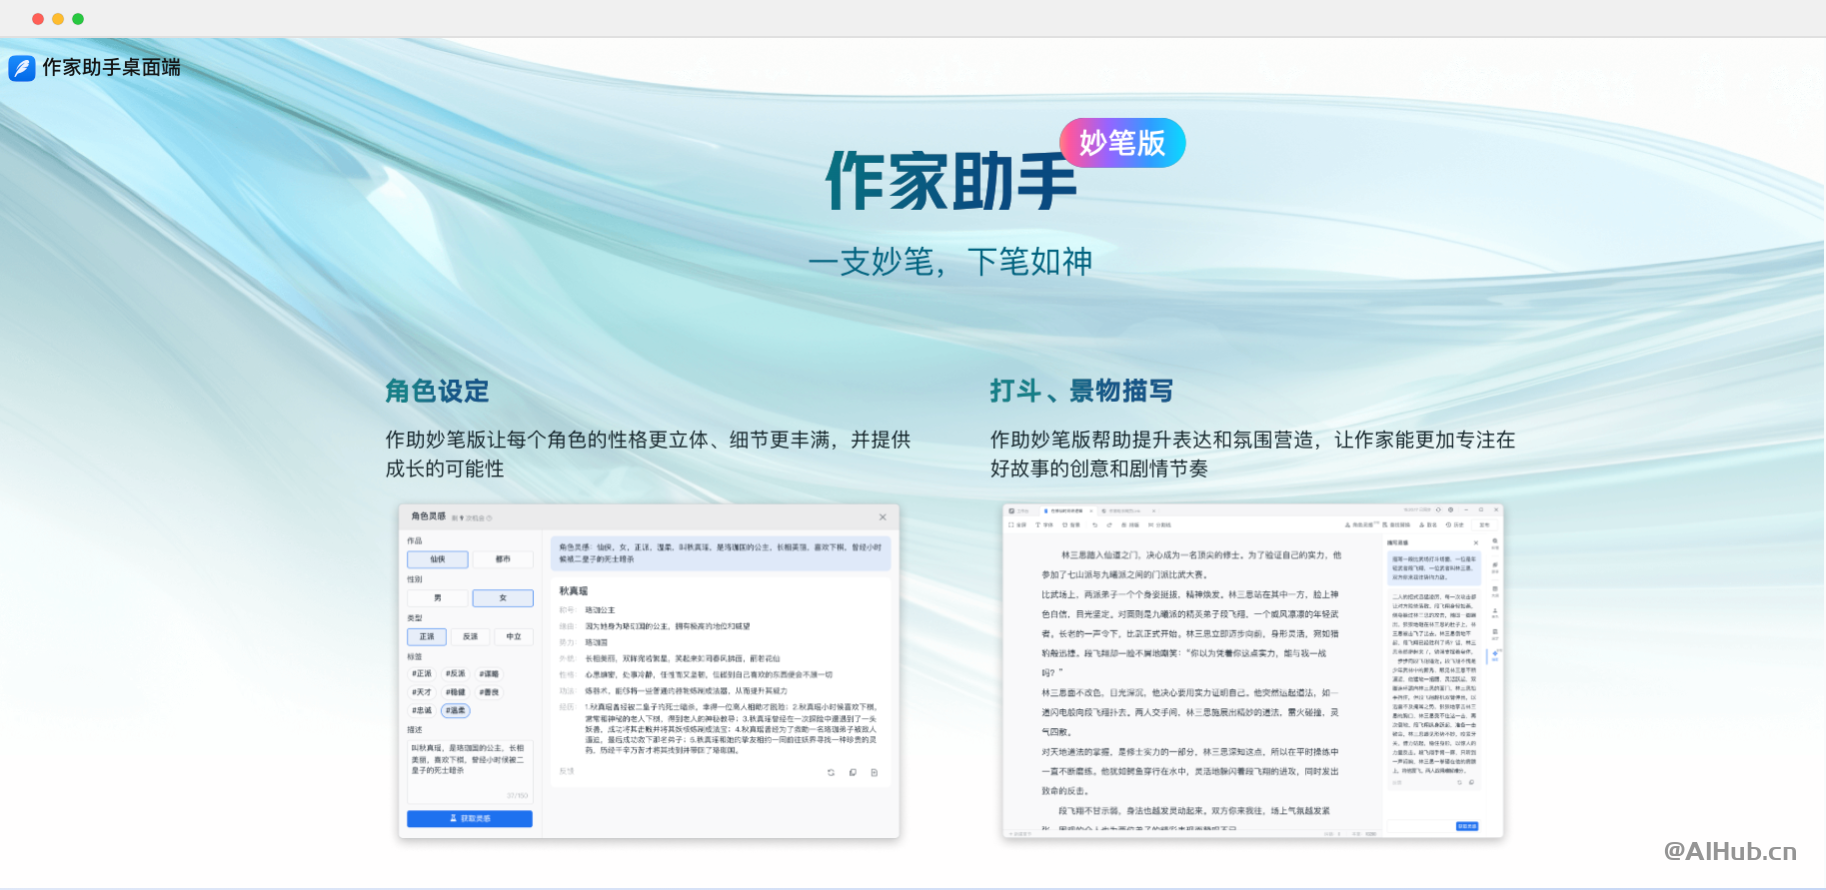
Task: Select the 都市 genre option
Action: (503, 559)
